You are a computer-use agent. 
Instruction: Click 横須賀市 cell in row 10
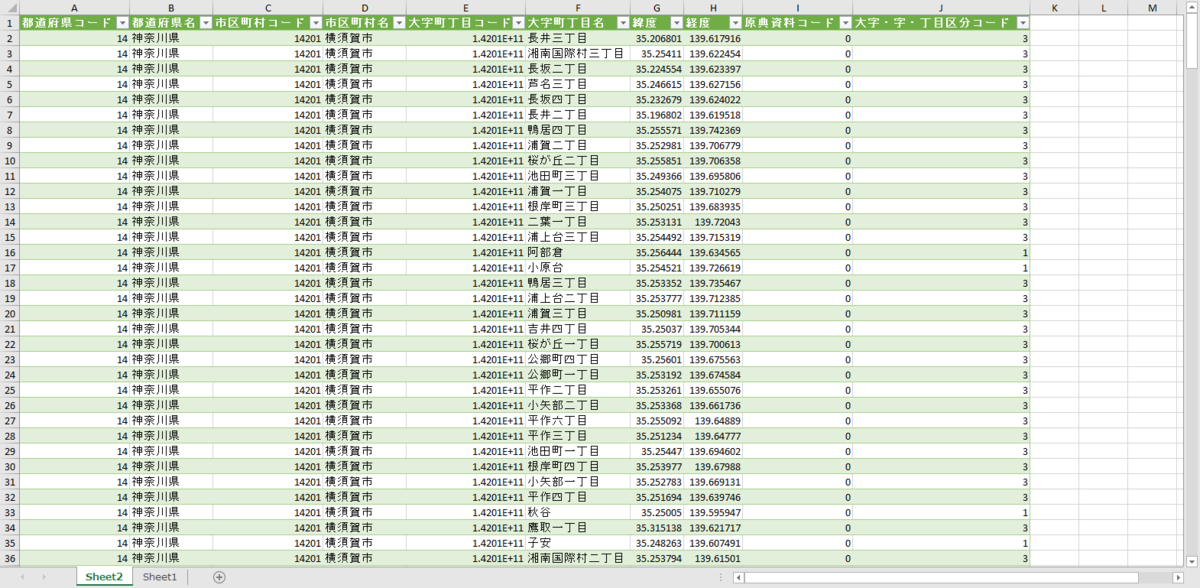(x=364, y=160)
